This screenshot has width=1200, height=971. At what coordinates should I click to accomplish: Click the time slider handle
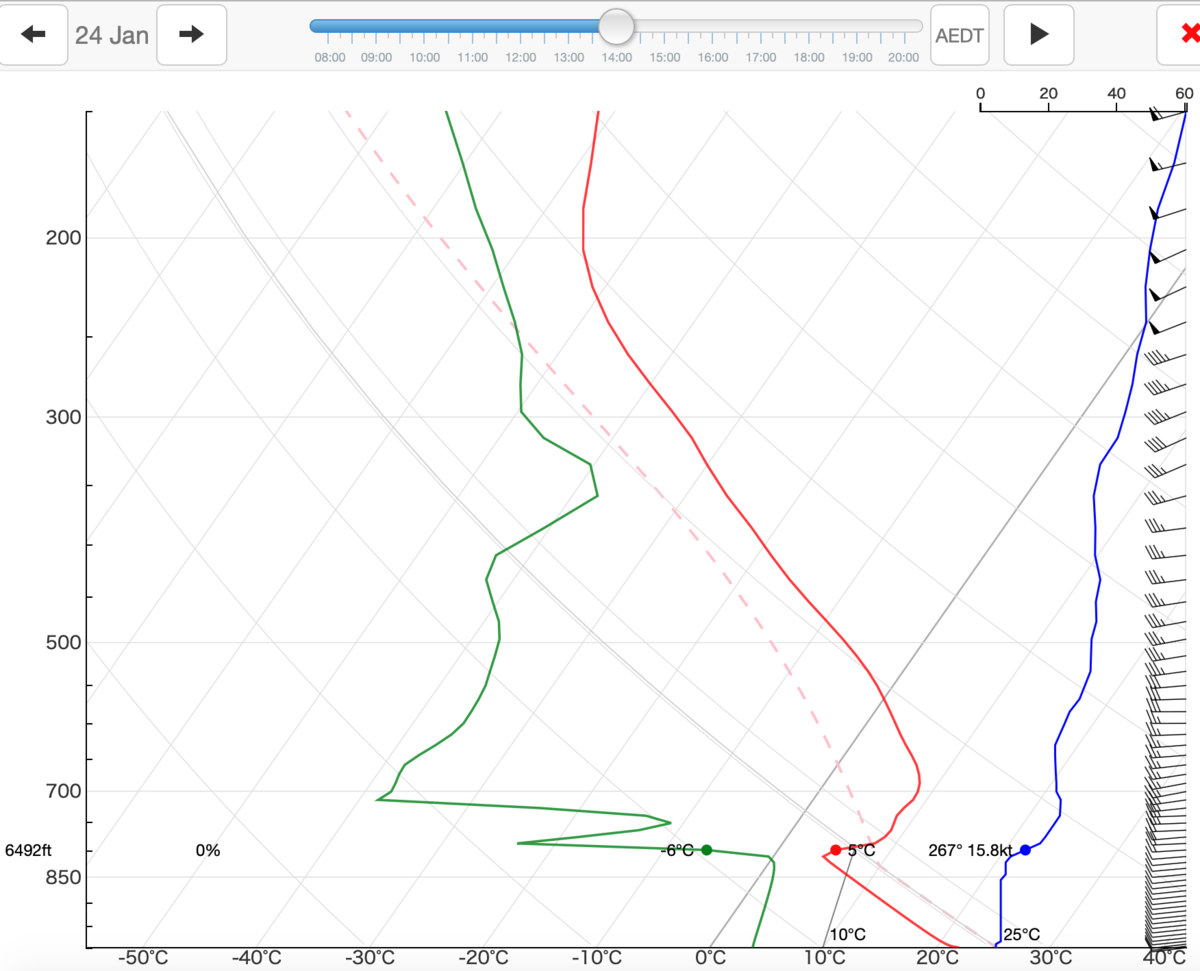pos(617,27)
